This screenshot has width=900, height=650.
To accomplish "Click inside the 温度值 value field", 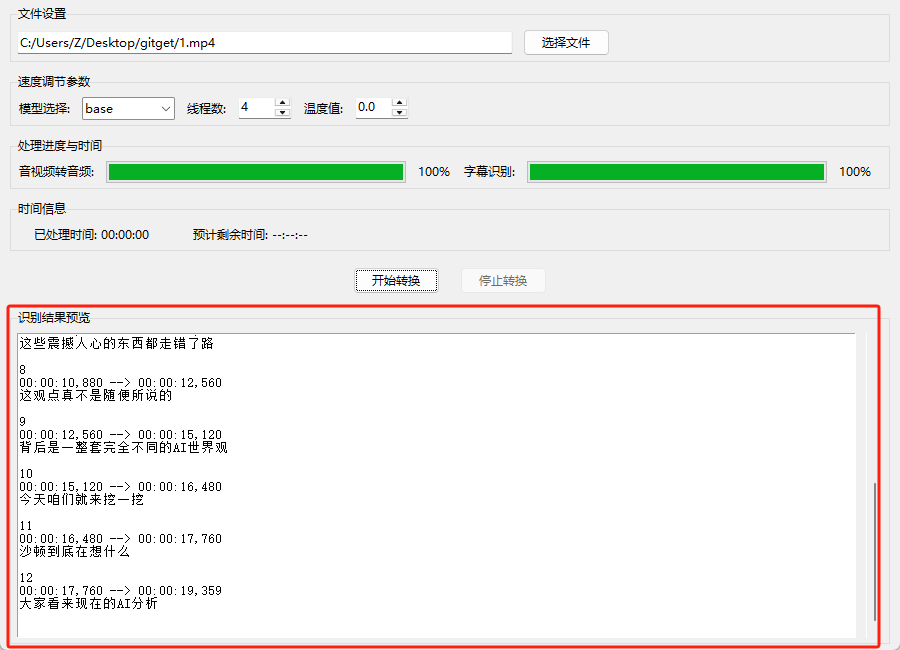I will click(x=374, y=107).
